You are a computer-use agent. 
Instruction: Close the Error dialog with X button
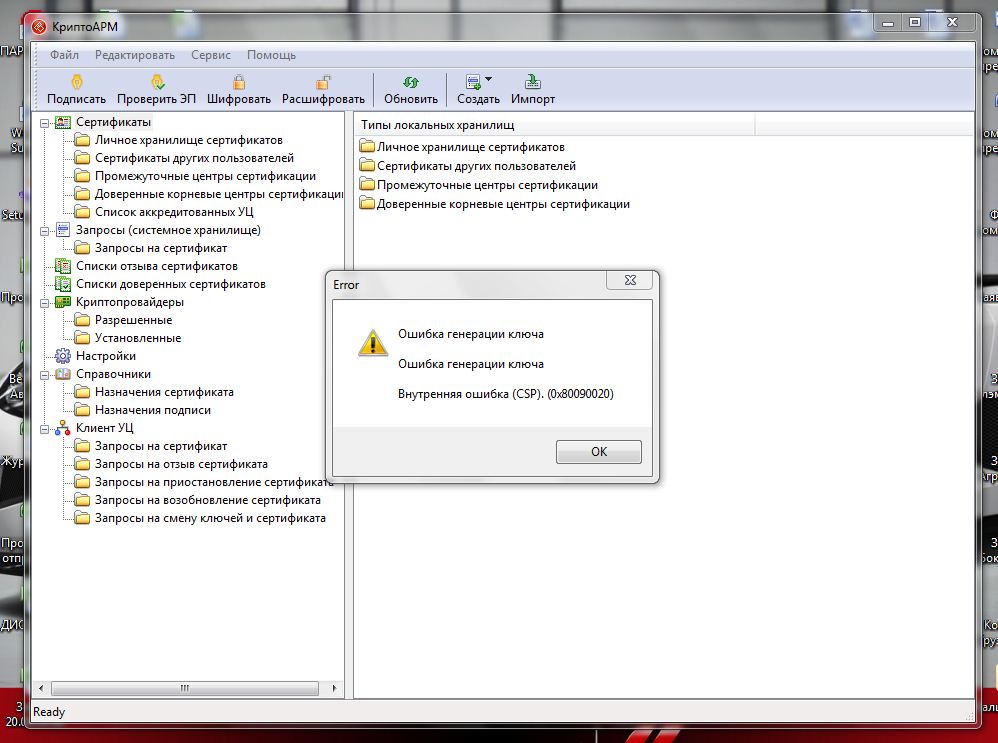[x=628, y=283]
